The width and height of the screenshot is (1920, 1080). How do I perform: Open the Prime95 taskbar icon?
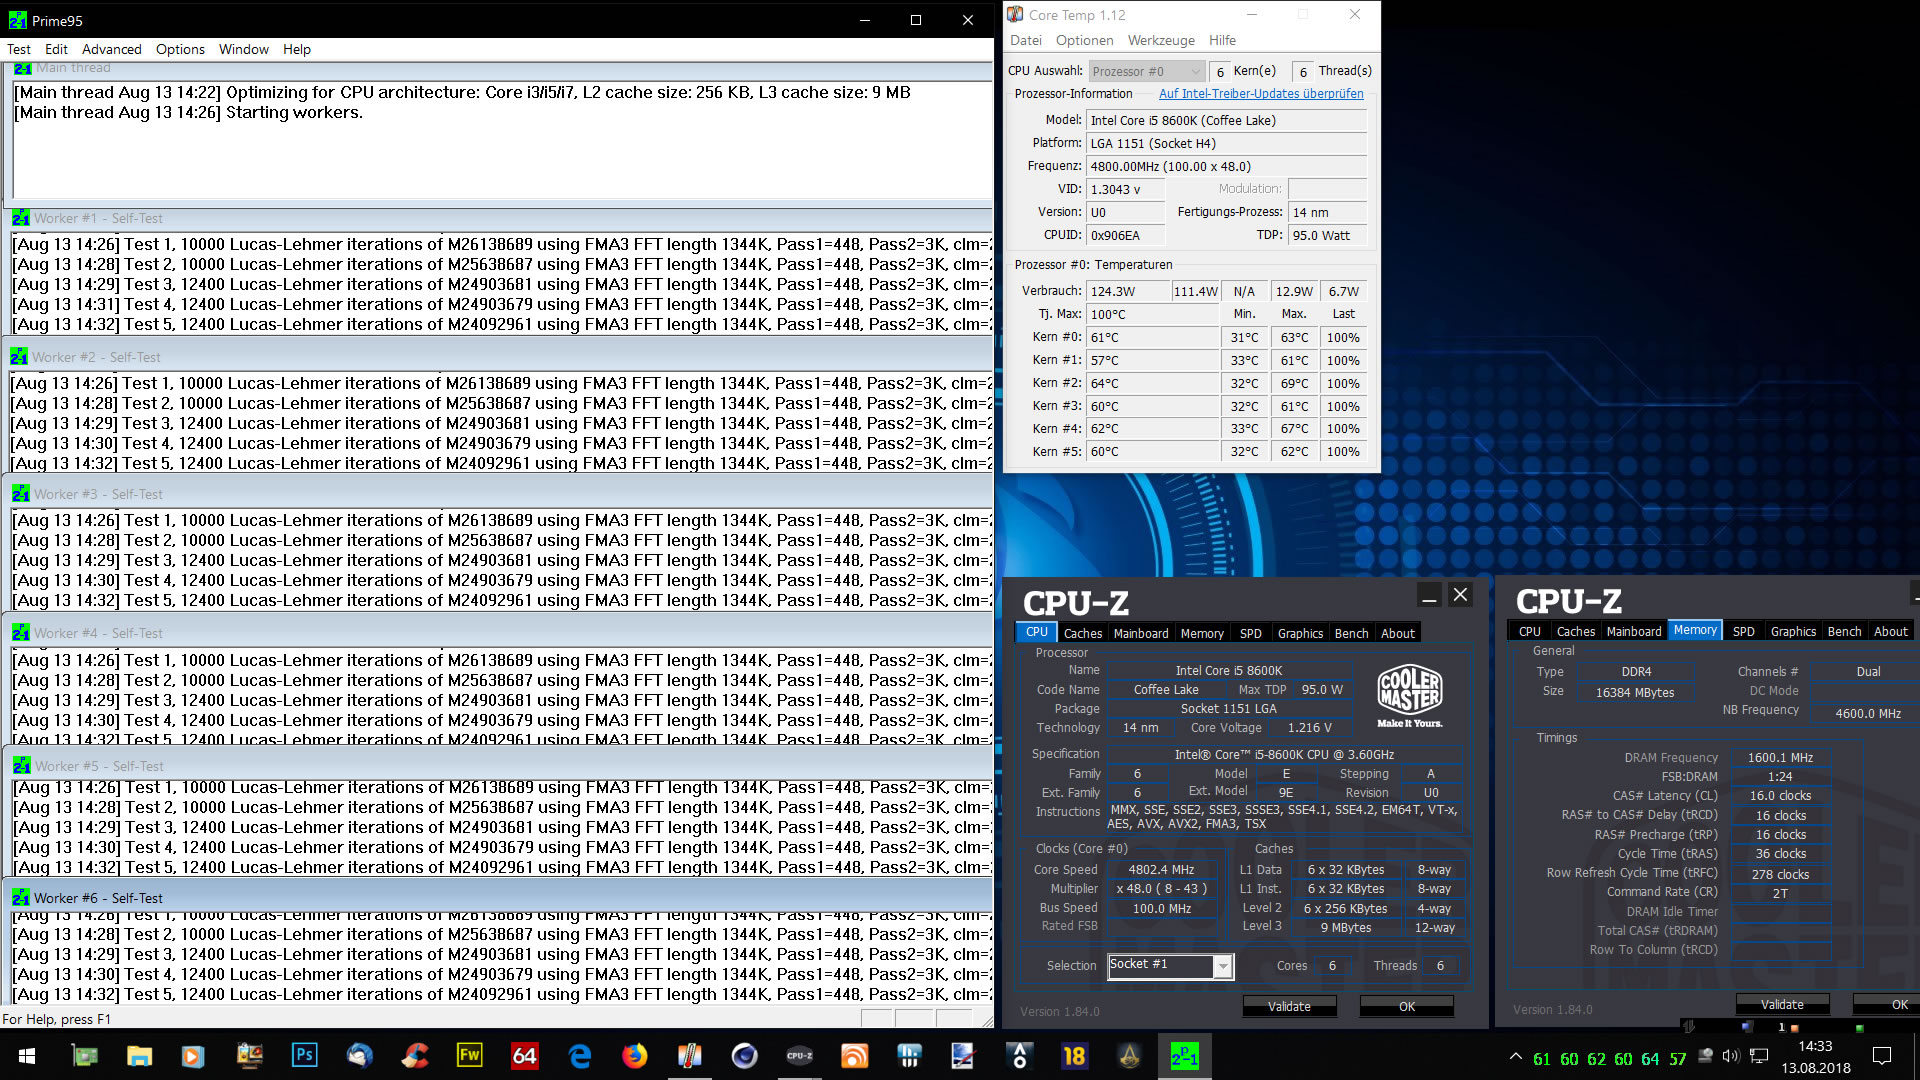pyautogui.click(x=1184, y=1056)
